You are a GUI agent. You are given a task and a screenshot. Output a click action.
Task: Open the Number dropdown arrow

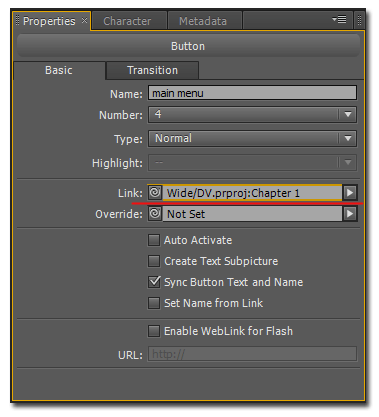point(348,114)
